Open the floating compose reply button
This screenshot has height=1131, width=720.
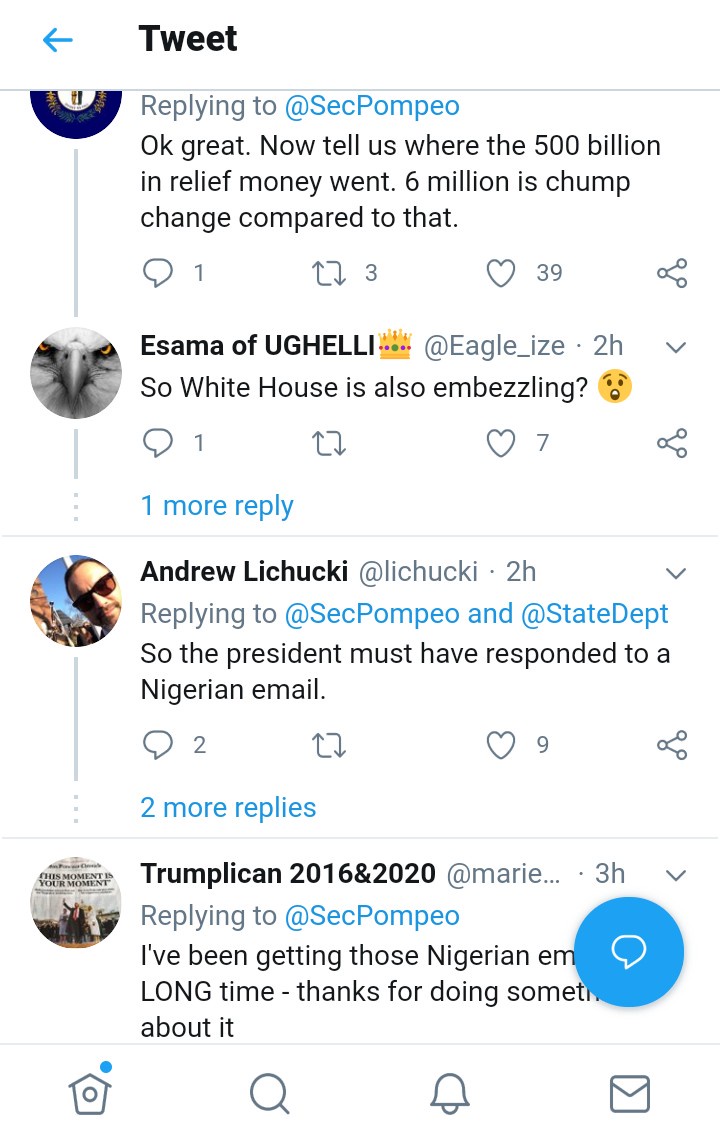coord(629,952)
